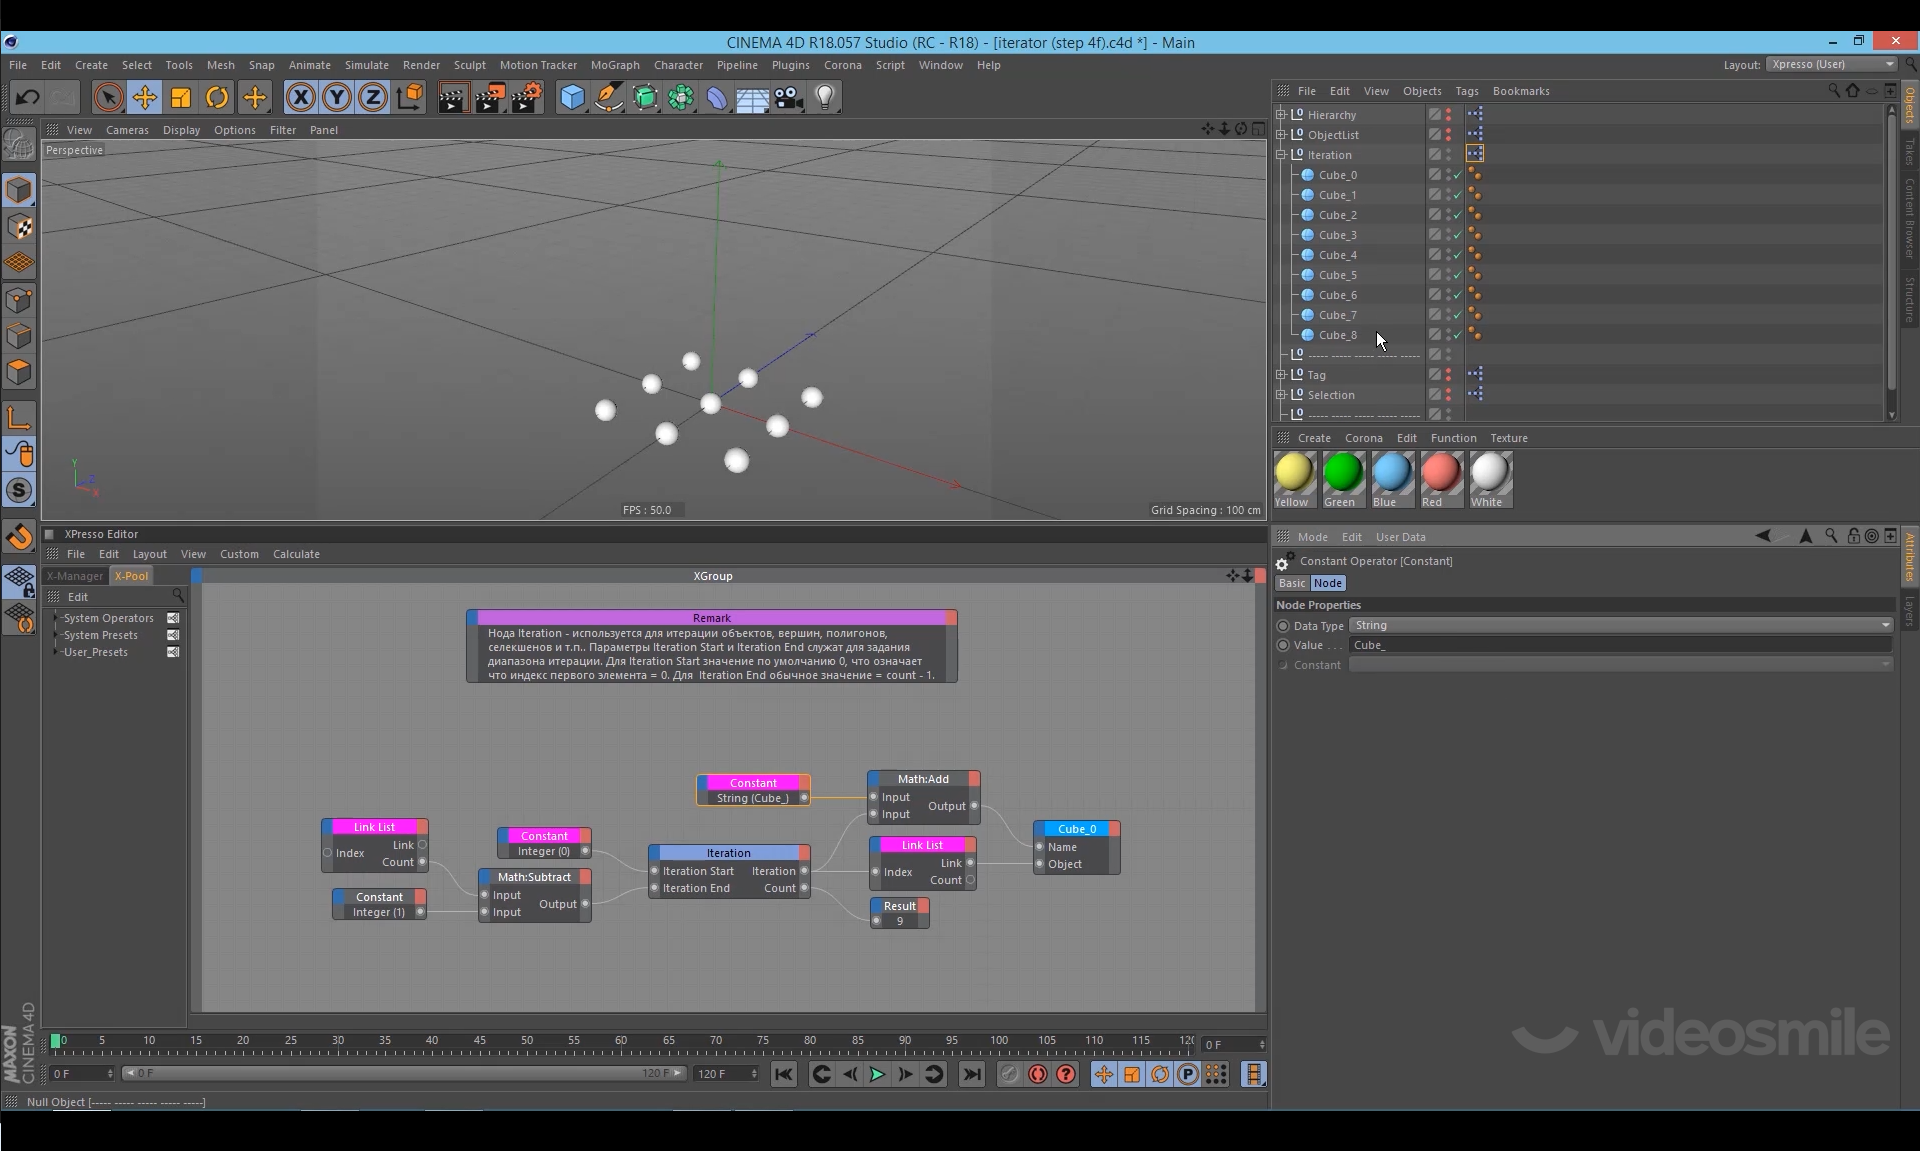Click the Cube primitive icon
The height and width of the screenshot is (1151, 1920).
(x=572, y=97)
